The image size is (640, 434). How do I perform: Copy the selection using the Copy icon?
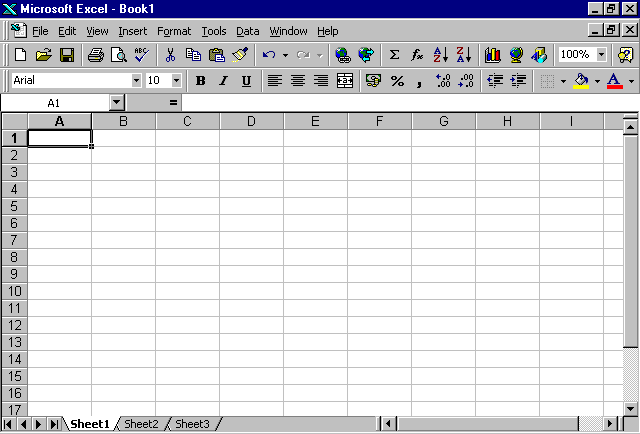[193, 54]
